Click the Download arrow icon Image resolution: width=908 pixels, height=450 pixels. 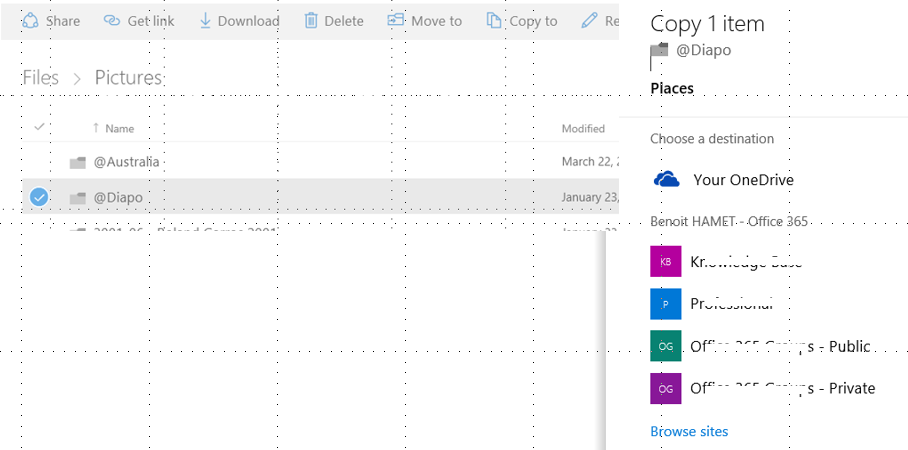(x=205, y=20)
